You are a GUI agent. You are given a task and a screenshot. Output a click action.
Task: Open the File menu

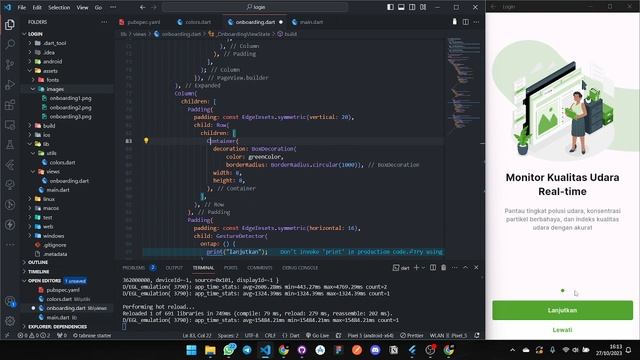point(22,7)
